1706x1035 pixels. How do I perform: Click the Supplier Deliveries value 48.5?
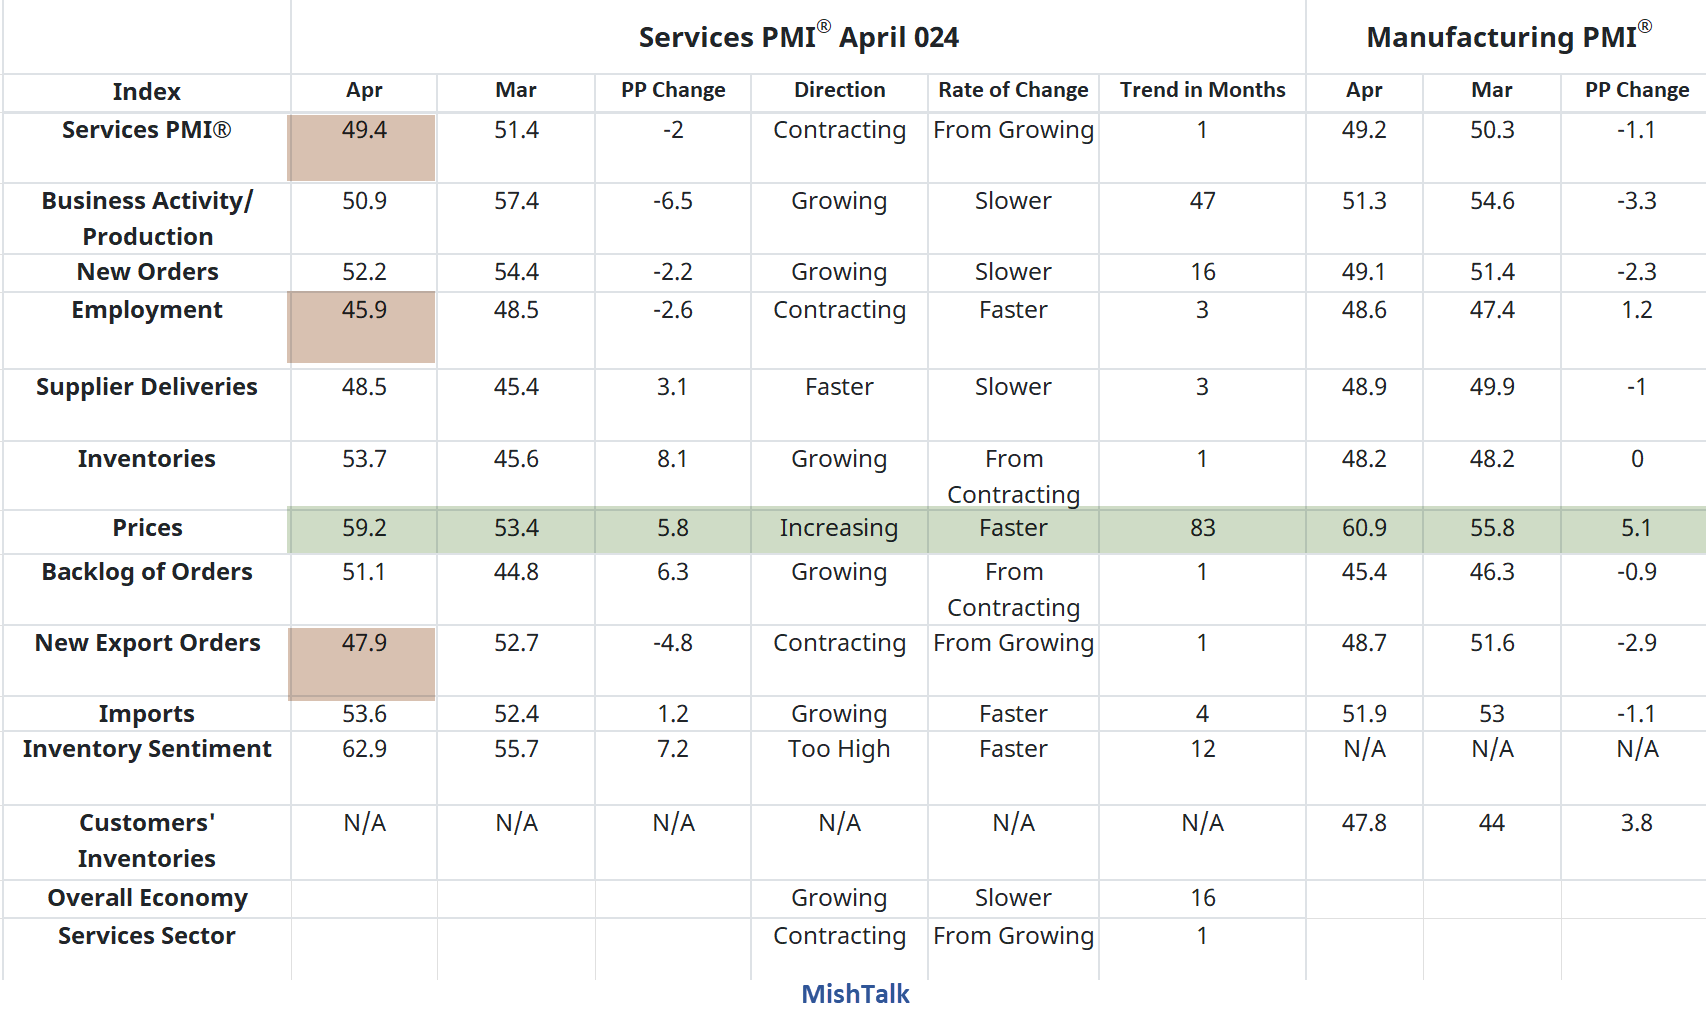point(363,387)
